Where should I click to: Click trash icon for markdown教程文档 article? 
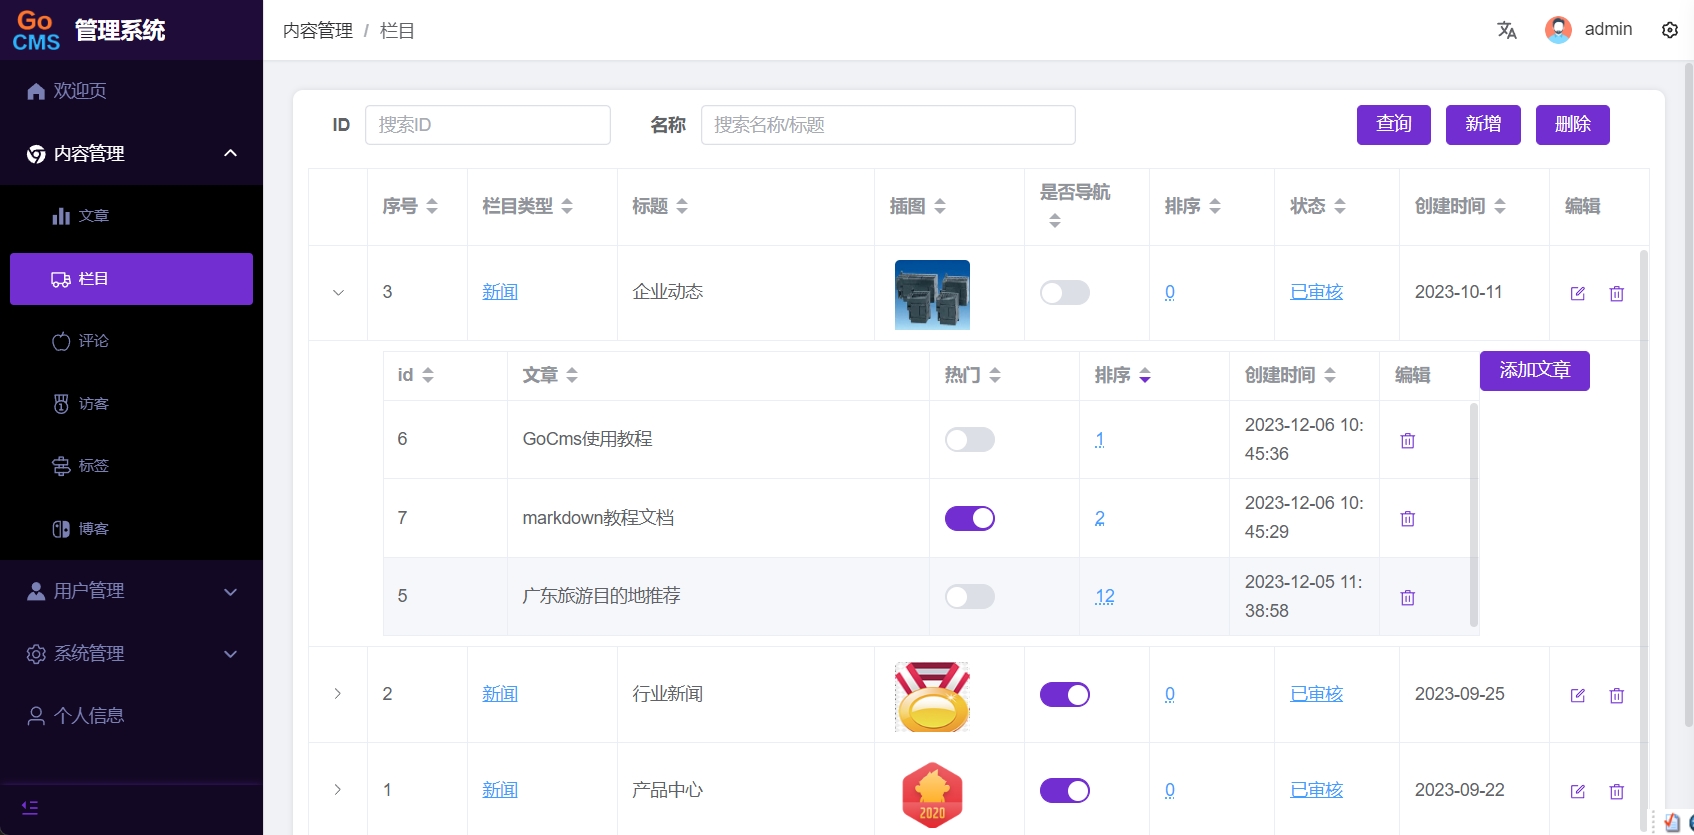coord(1407,518)
